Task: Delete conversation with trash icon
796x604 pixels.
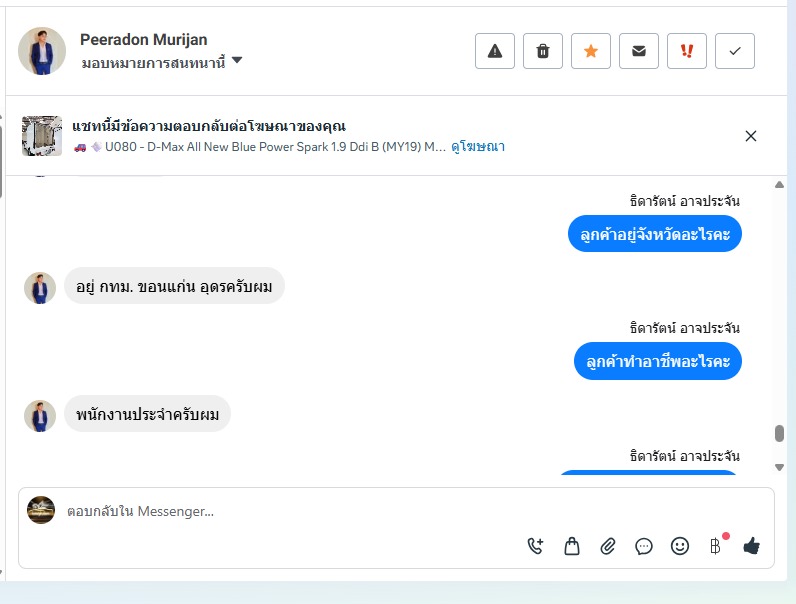Action: (543, 51)
